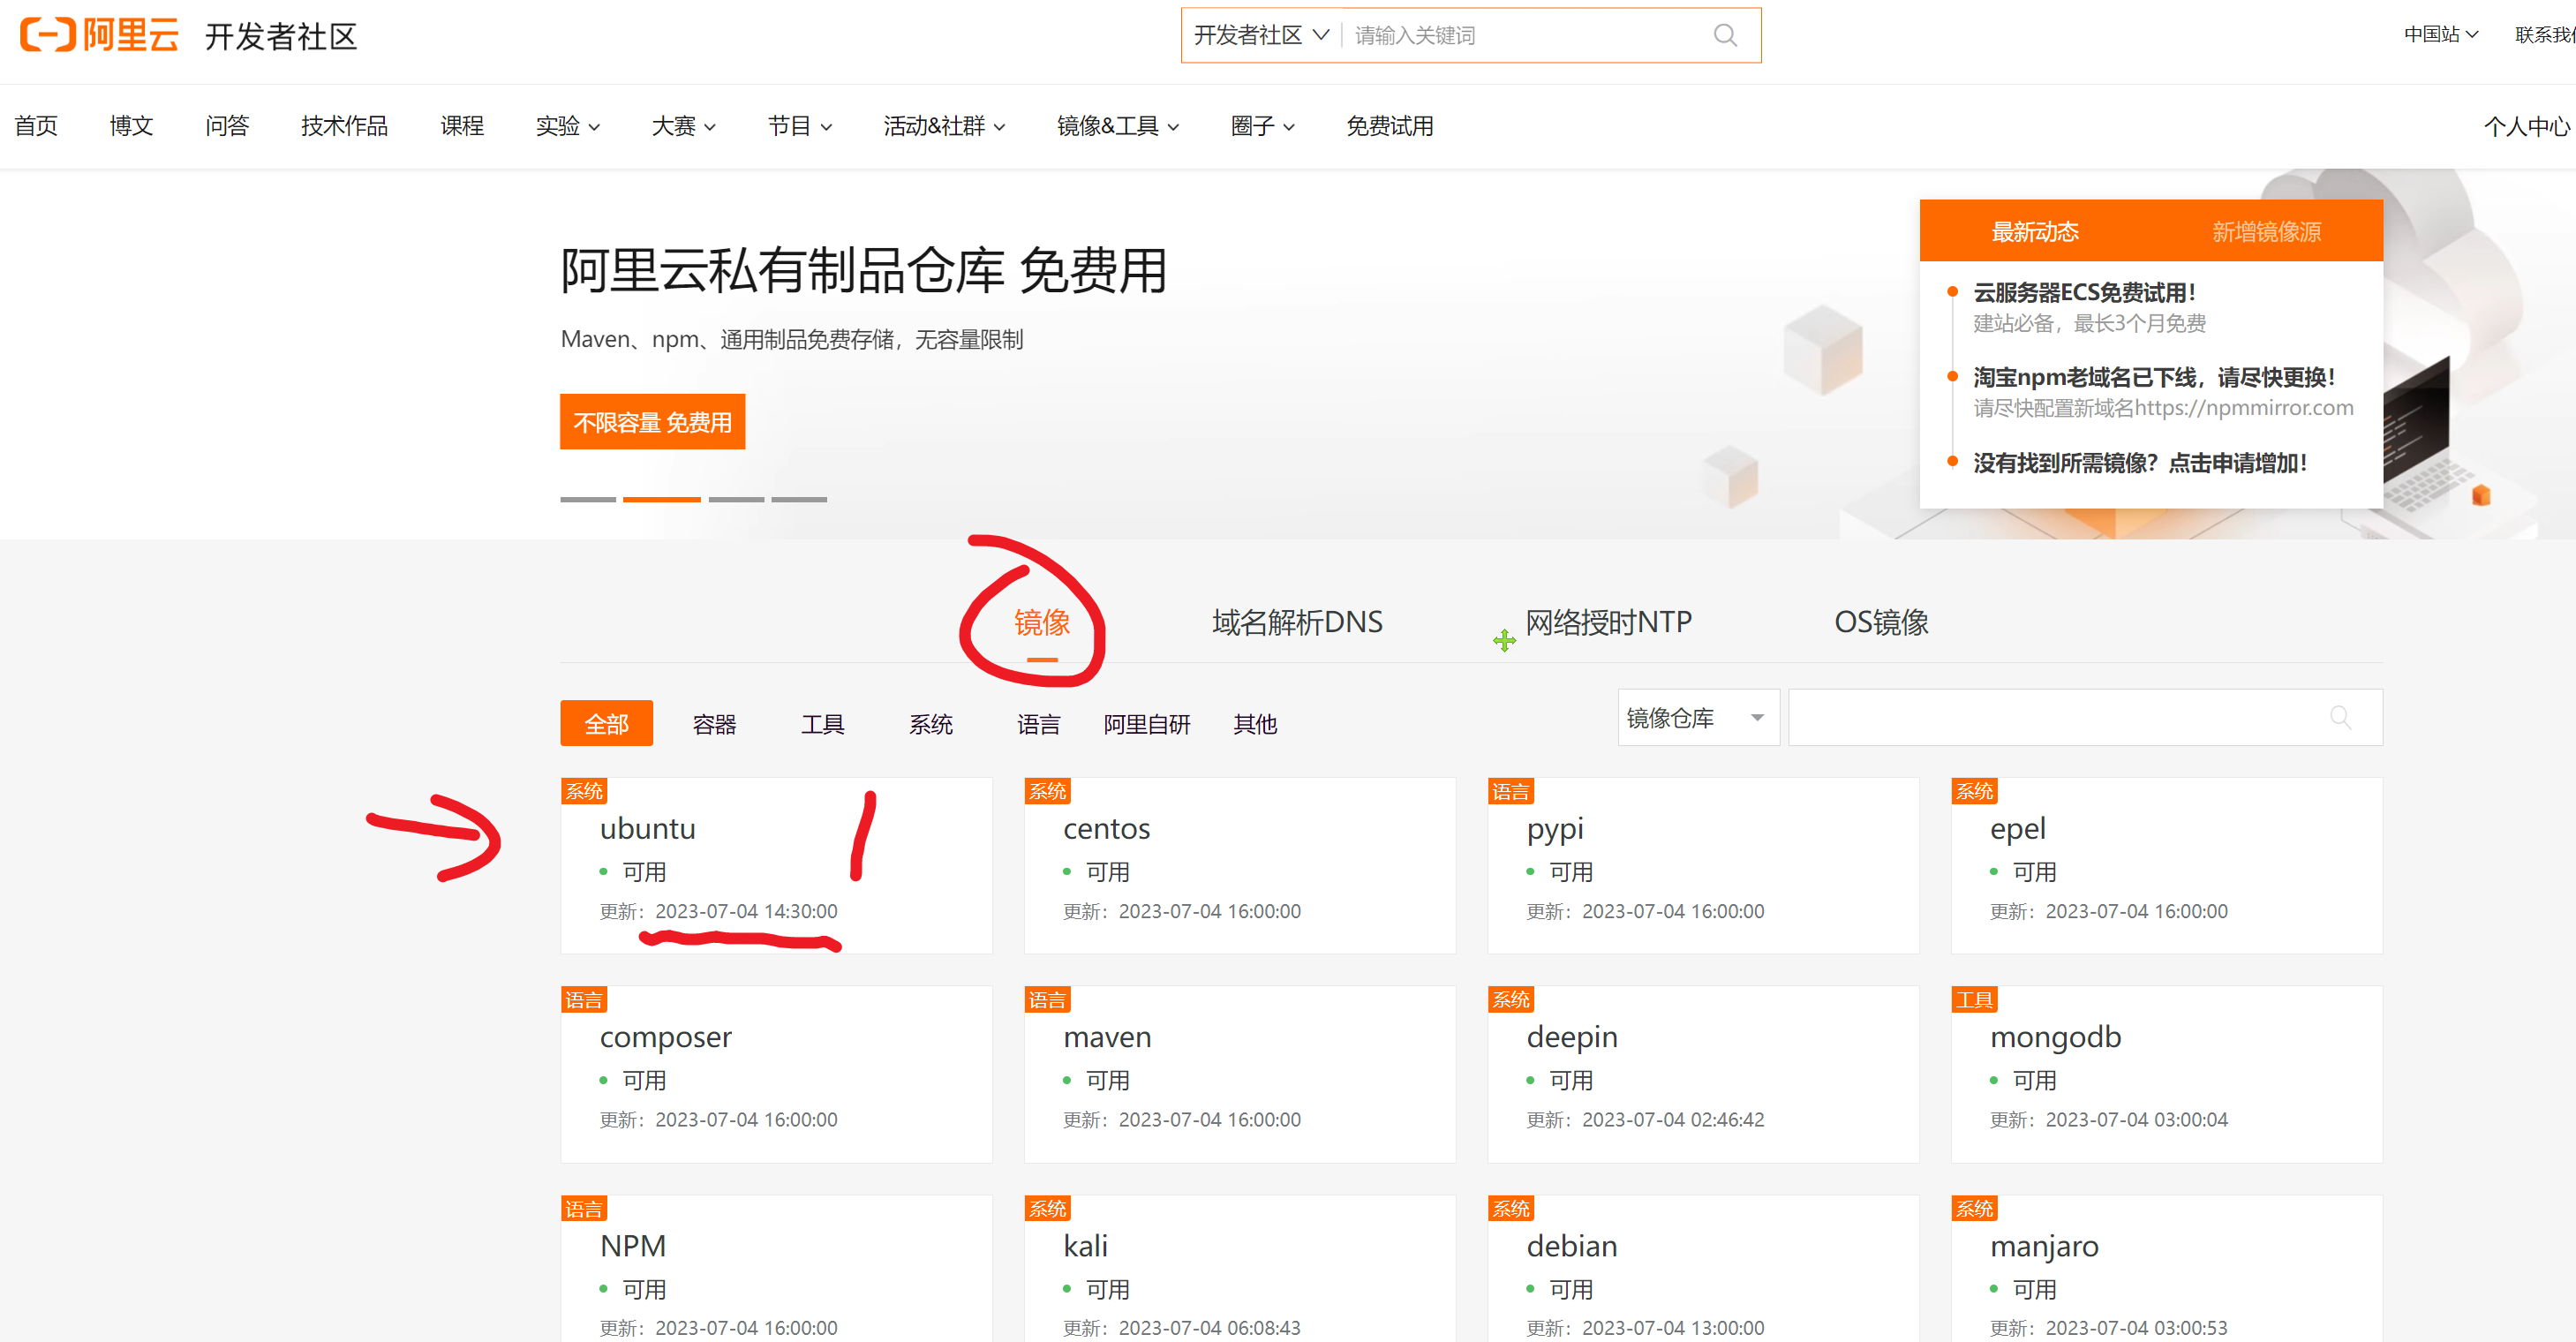Click the mirror search input field
This screenshot has width=2576, height=1342.
[2085, 717]
